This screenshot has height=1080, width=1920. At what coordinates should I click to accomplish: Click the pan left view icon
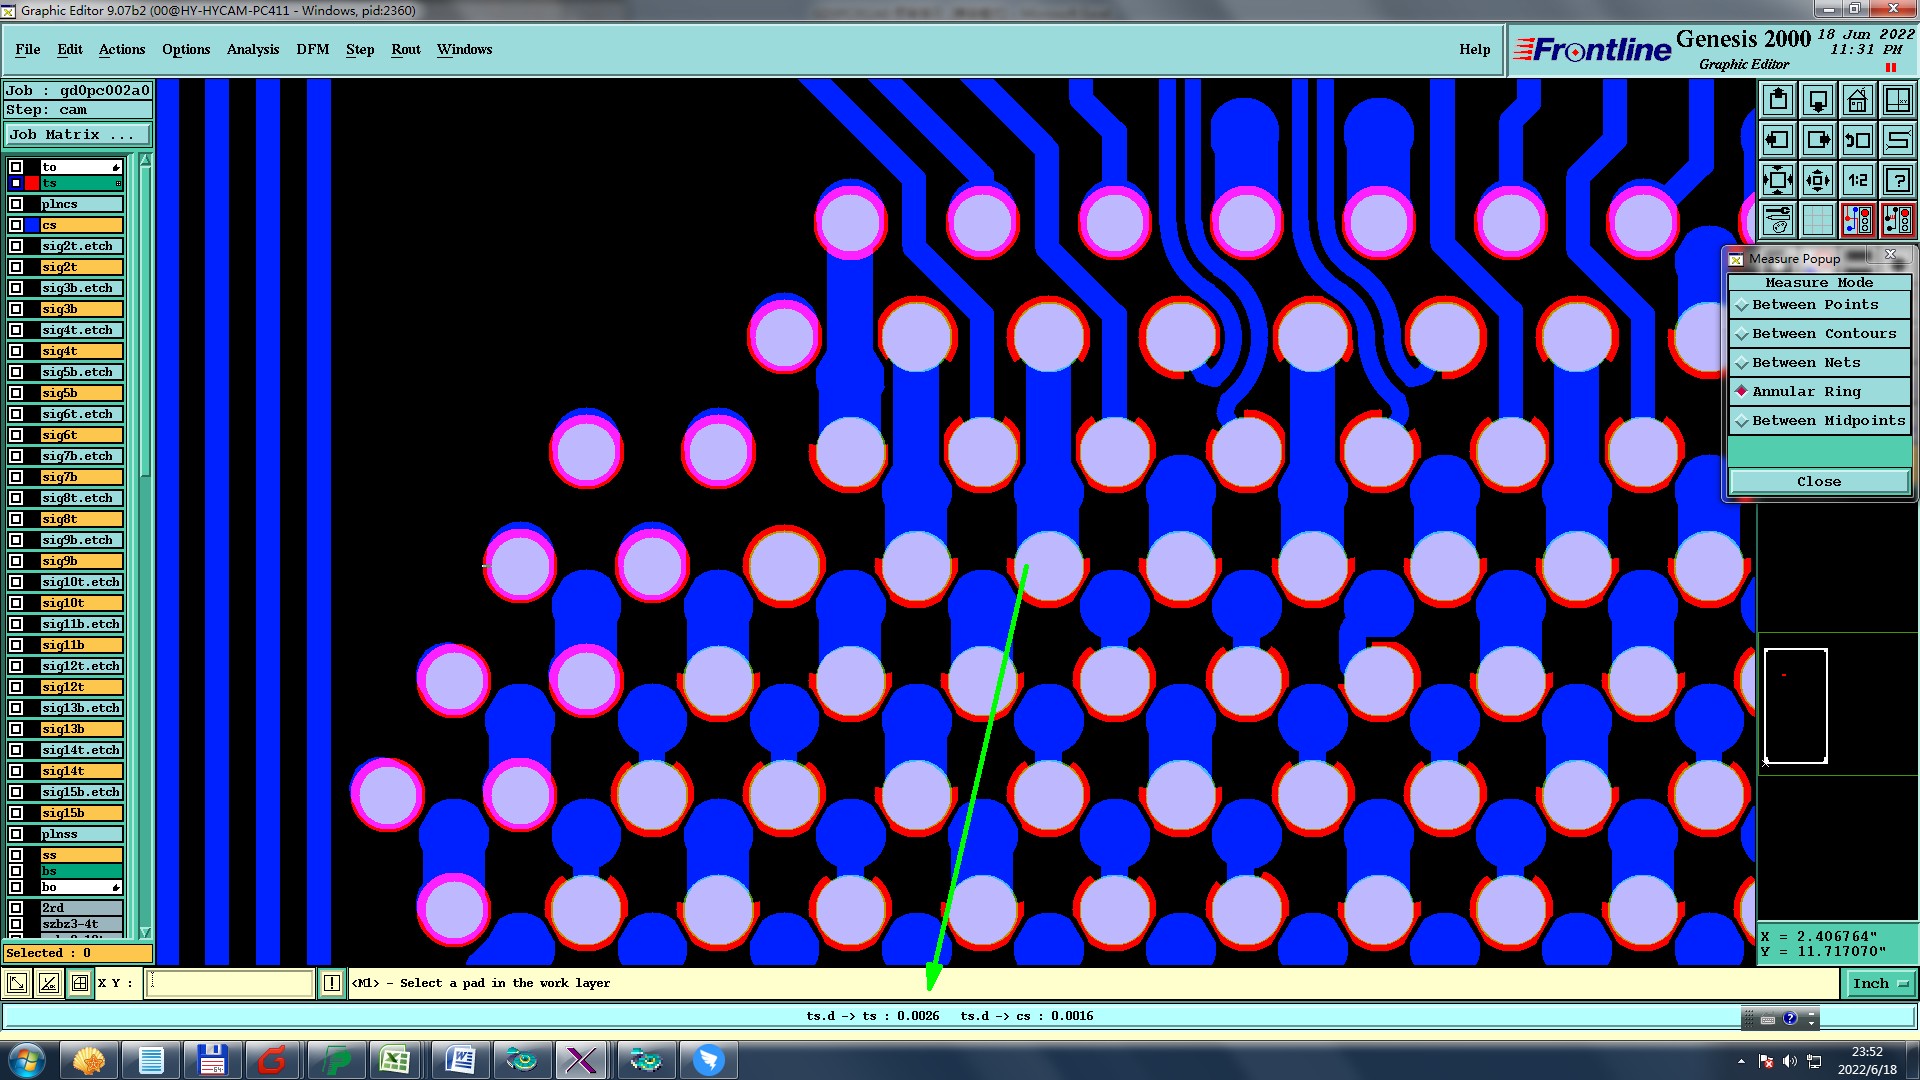pos(1778,140)
